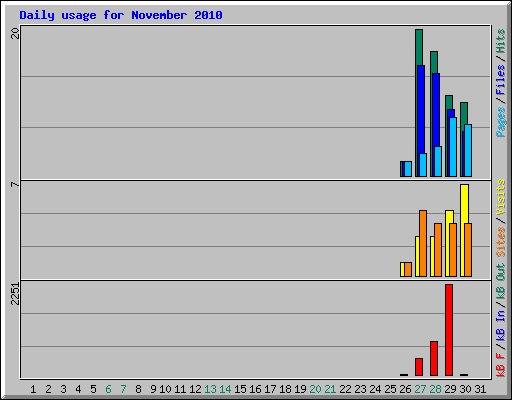This screenshot has width=512, height=400.
Task: Click the 'Daily usage for November 2010' title
Action: [121, 15]
